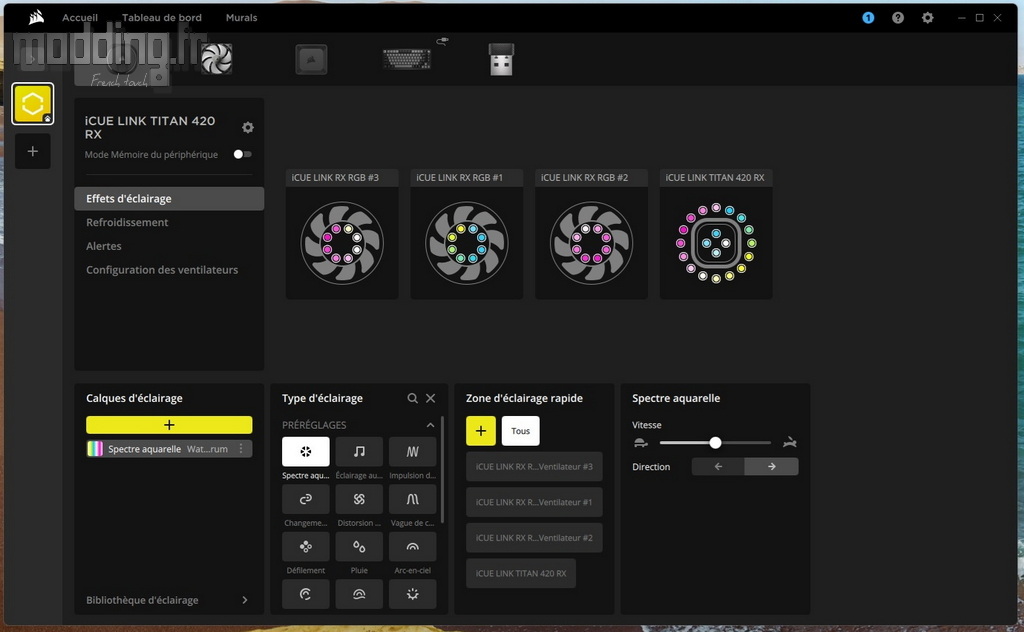Select the keyboard device icon
Image resolution: width=1024 pixels, height=632 pixels.
[x=407, y=59]
